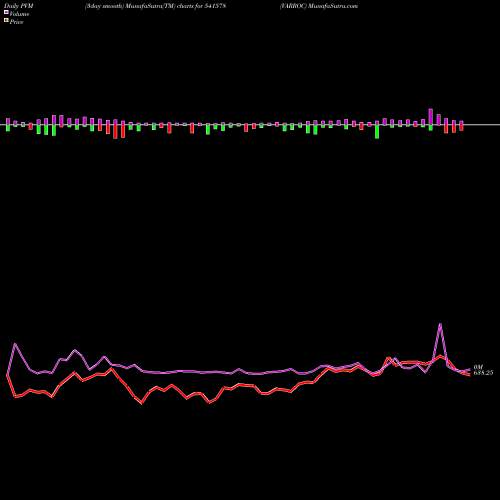Click the '638.25' price value label

483,373
